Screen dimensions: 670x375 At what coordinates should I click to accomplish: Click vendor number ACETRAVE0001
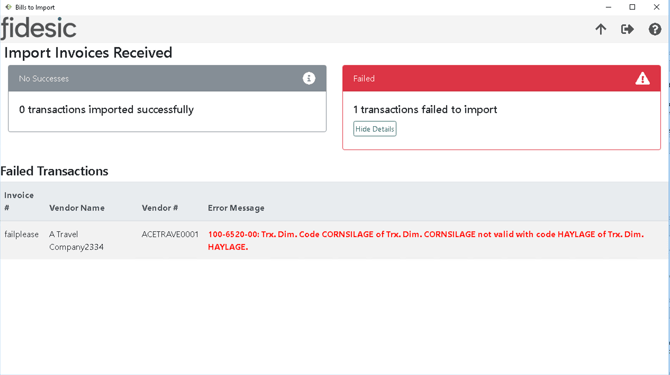point(170,234)
